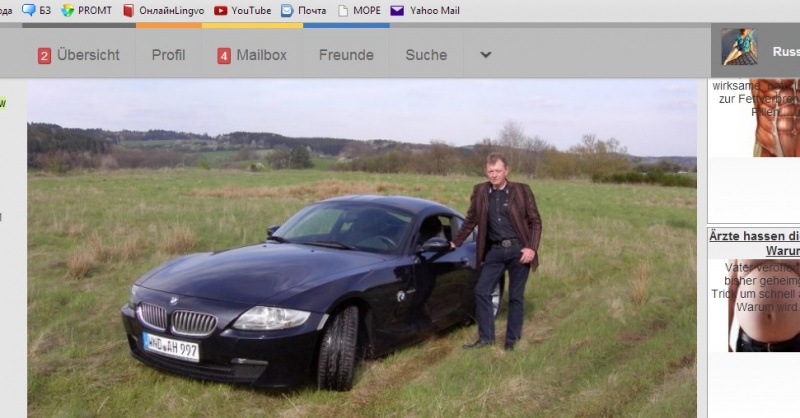Click the username next to the avatar
The image size is (800, 418).
coord(785,51)
